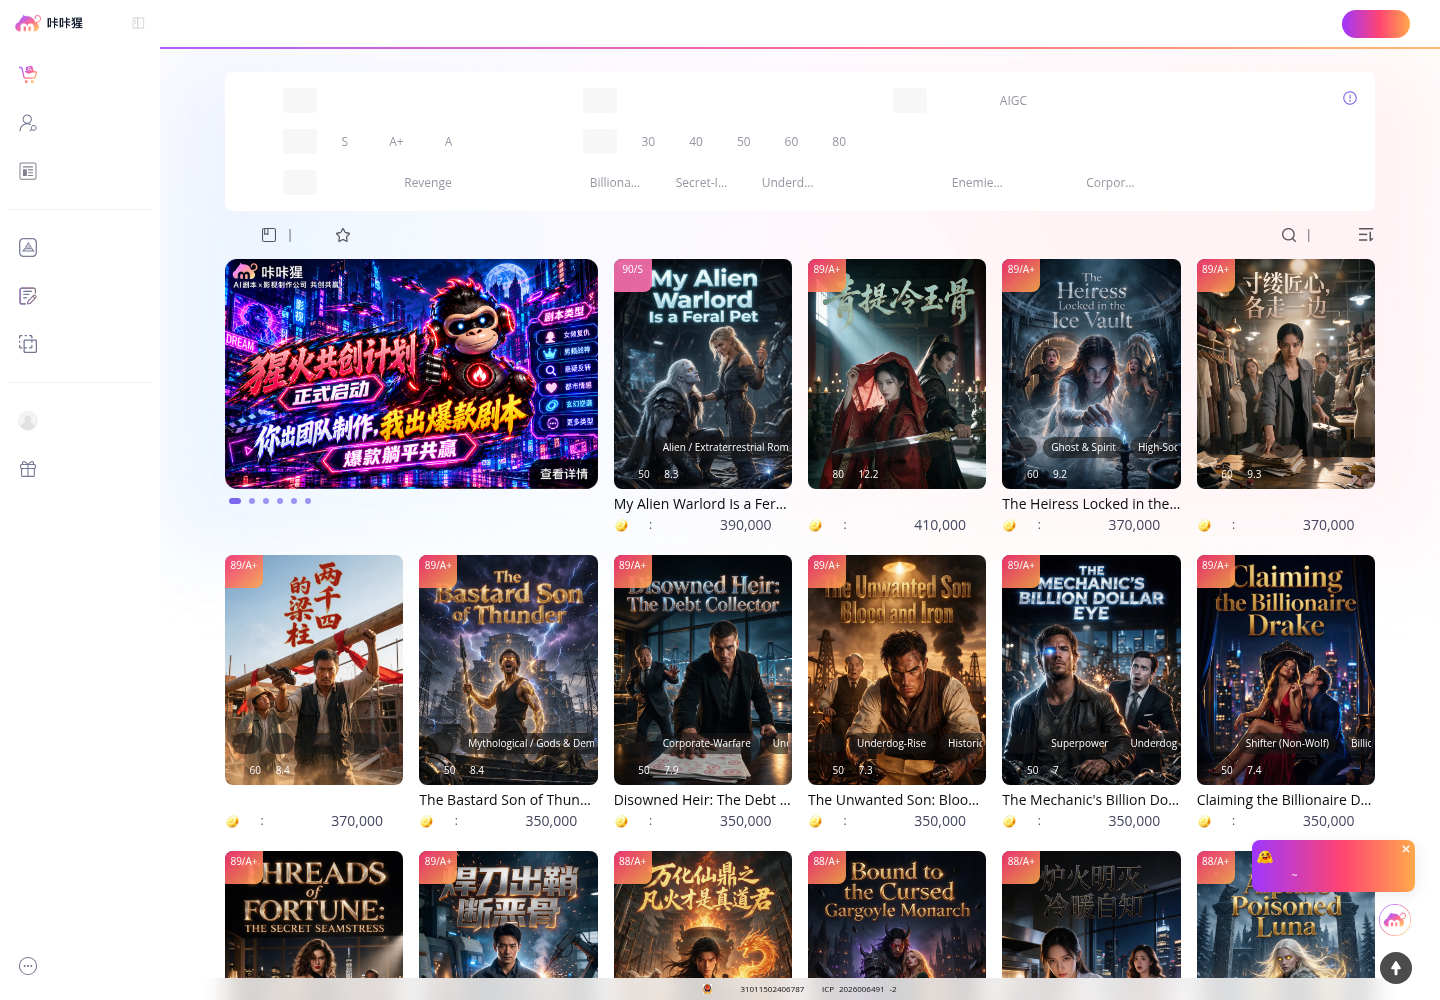Viewport: 1440px width, 1000px height.
Task: Open the user search icon in sidebar
Action: pyautogui.click(x=28, y=123)
